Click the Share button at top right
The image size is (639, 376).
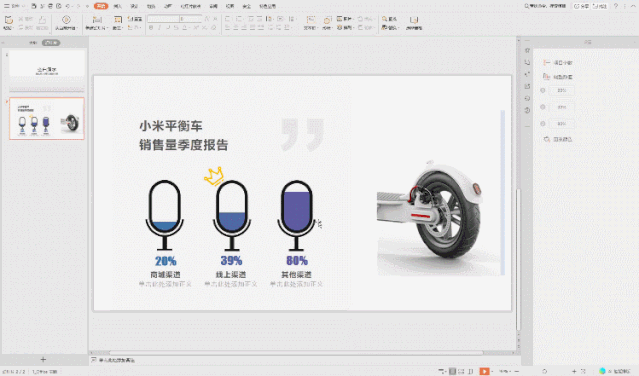click(582, 6)
